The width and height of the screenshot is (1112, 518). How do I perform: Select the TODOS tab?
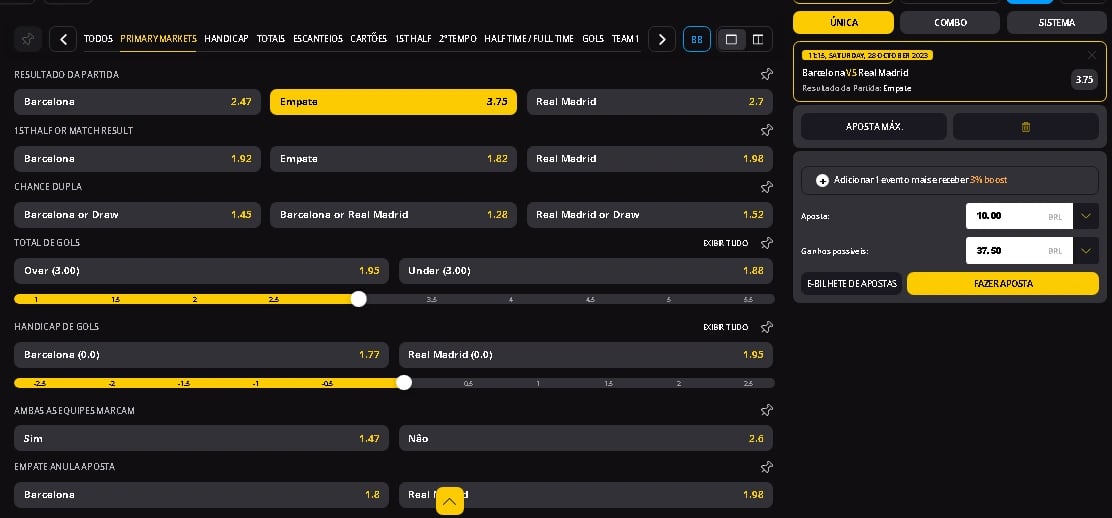click(x=98, y=39)
